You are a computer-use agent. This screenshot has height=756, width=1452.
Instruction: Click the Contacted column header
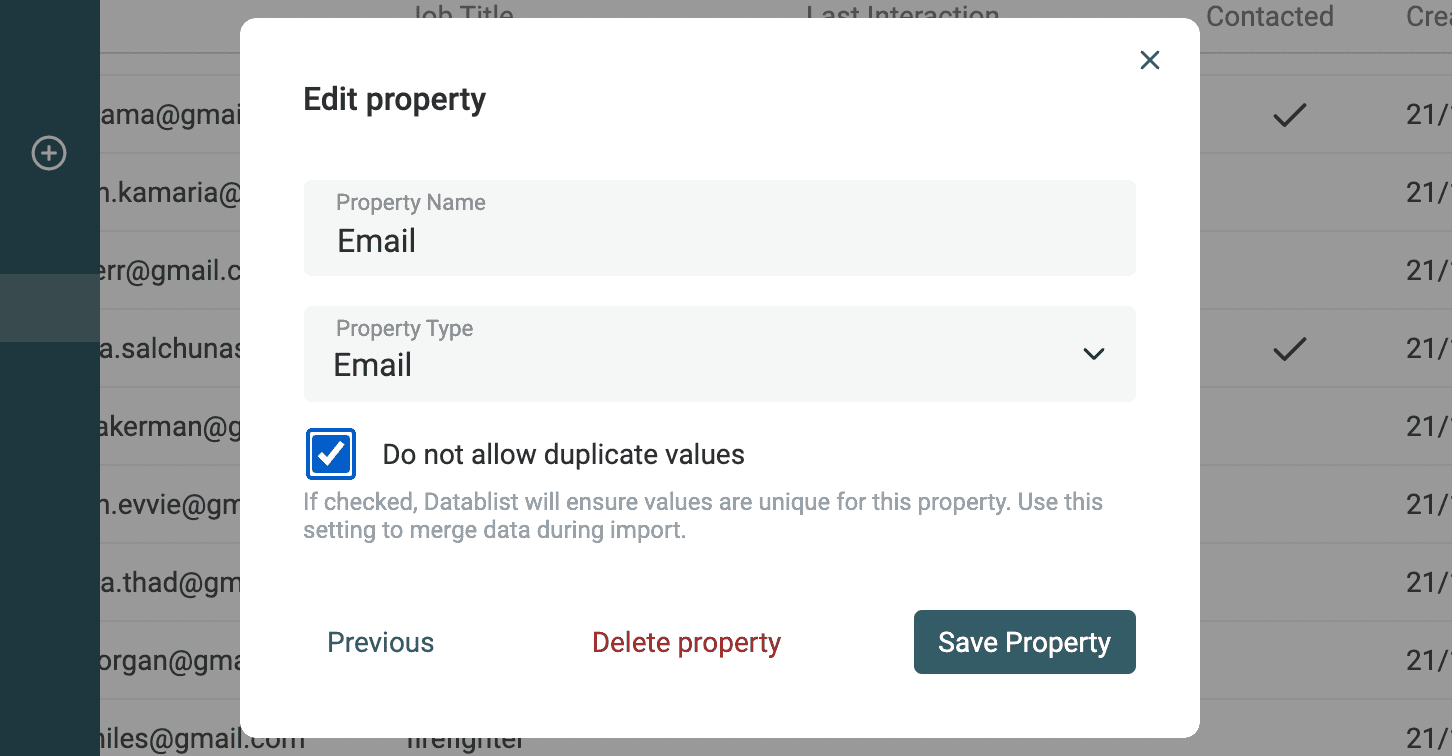[x=1270, y=16]
